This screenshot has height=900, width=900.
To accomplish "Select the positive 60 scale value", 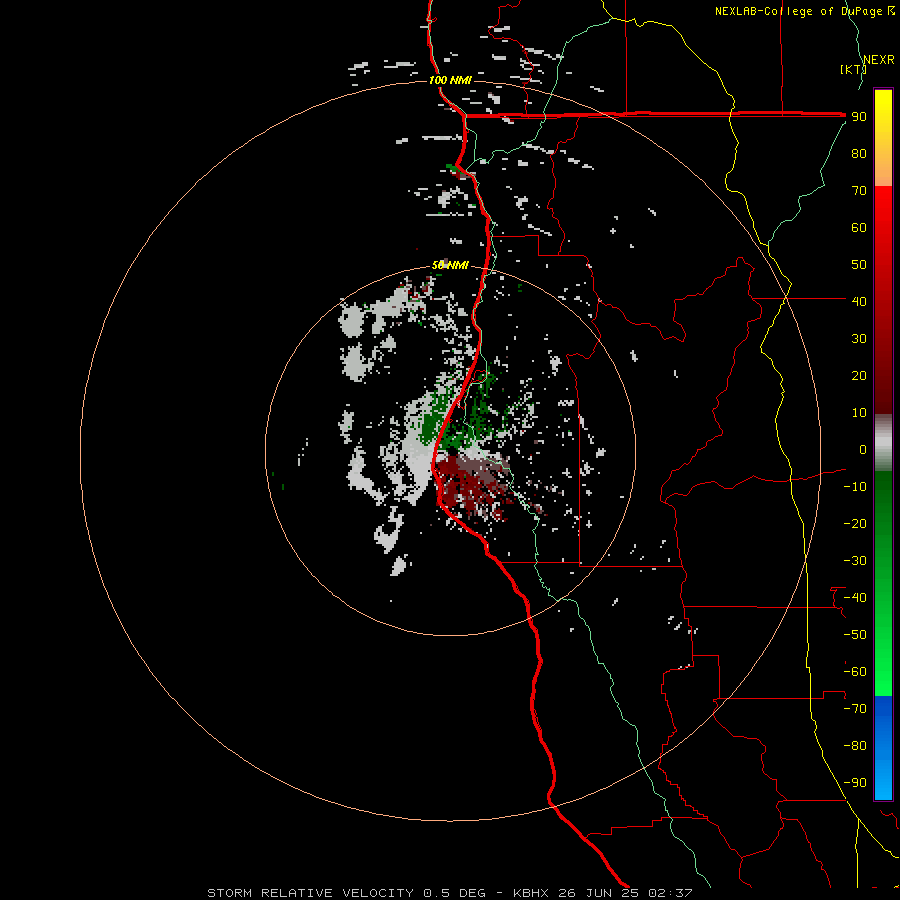I will click(x=859, y=227).
